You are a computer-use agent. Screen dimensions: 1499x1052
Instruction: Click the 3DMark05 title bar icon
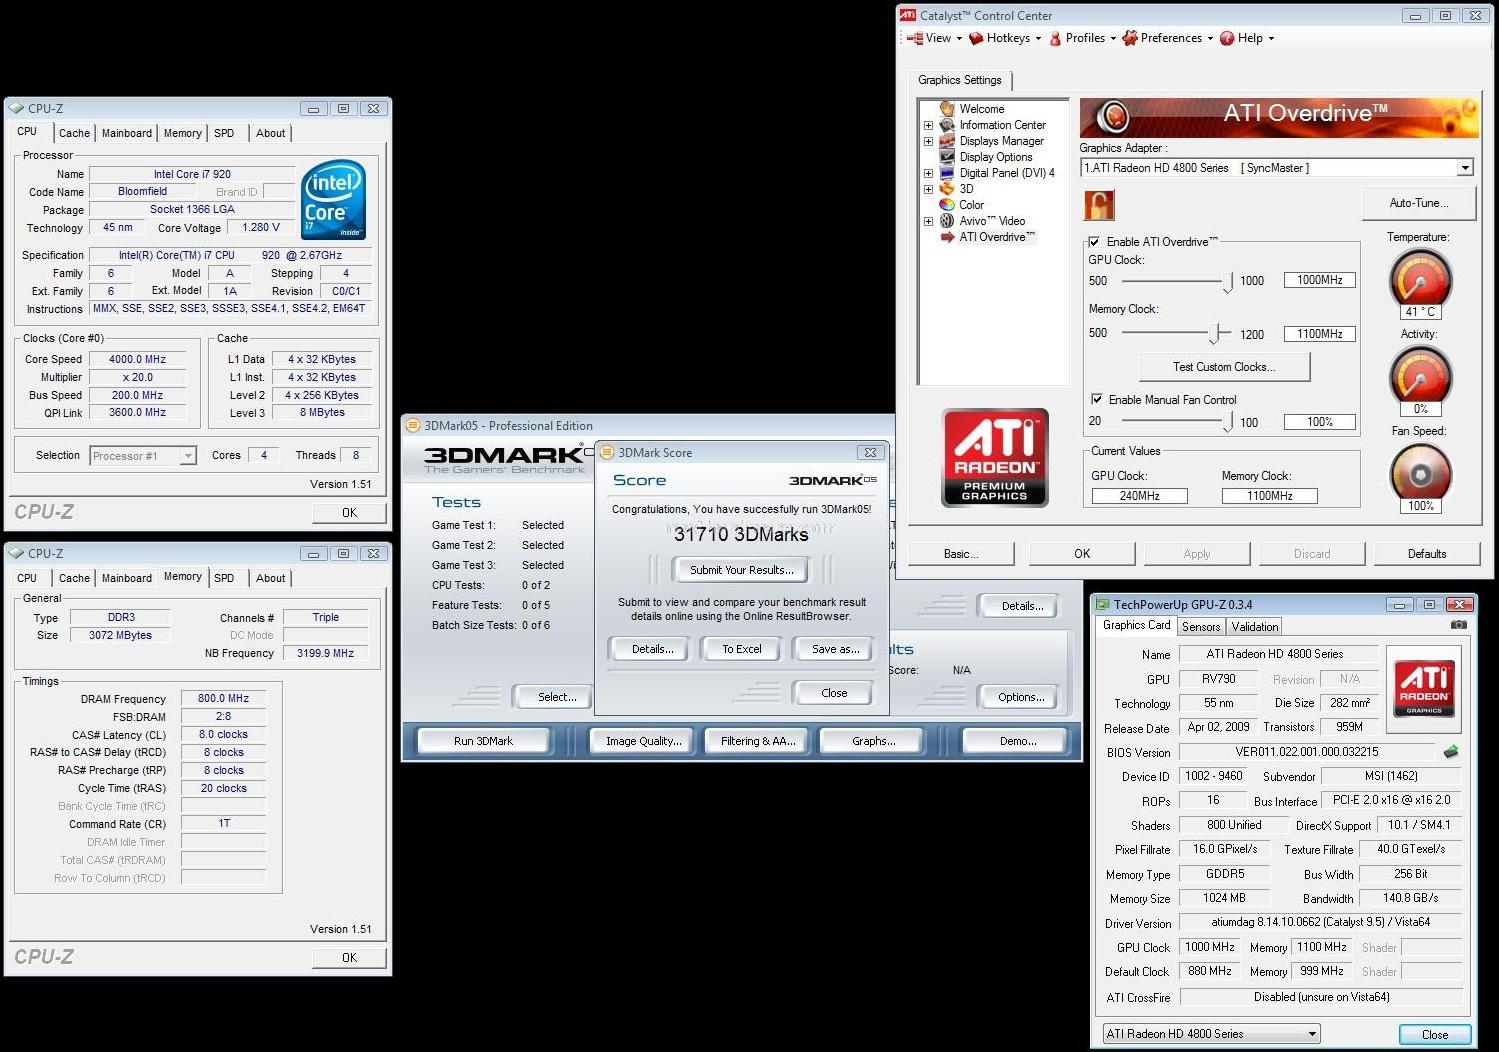click(x=412, y=425)
